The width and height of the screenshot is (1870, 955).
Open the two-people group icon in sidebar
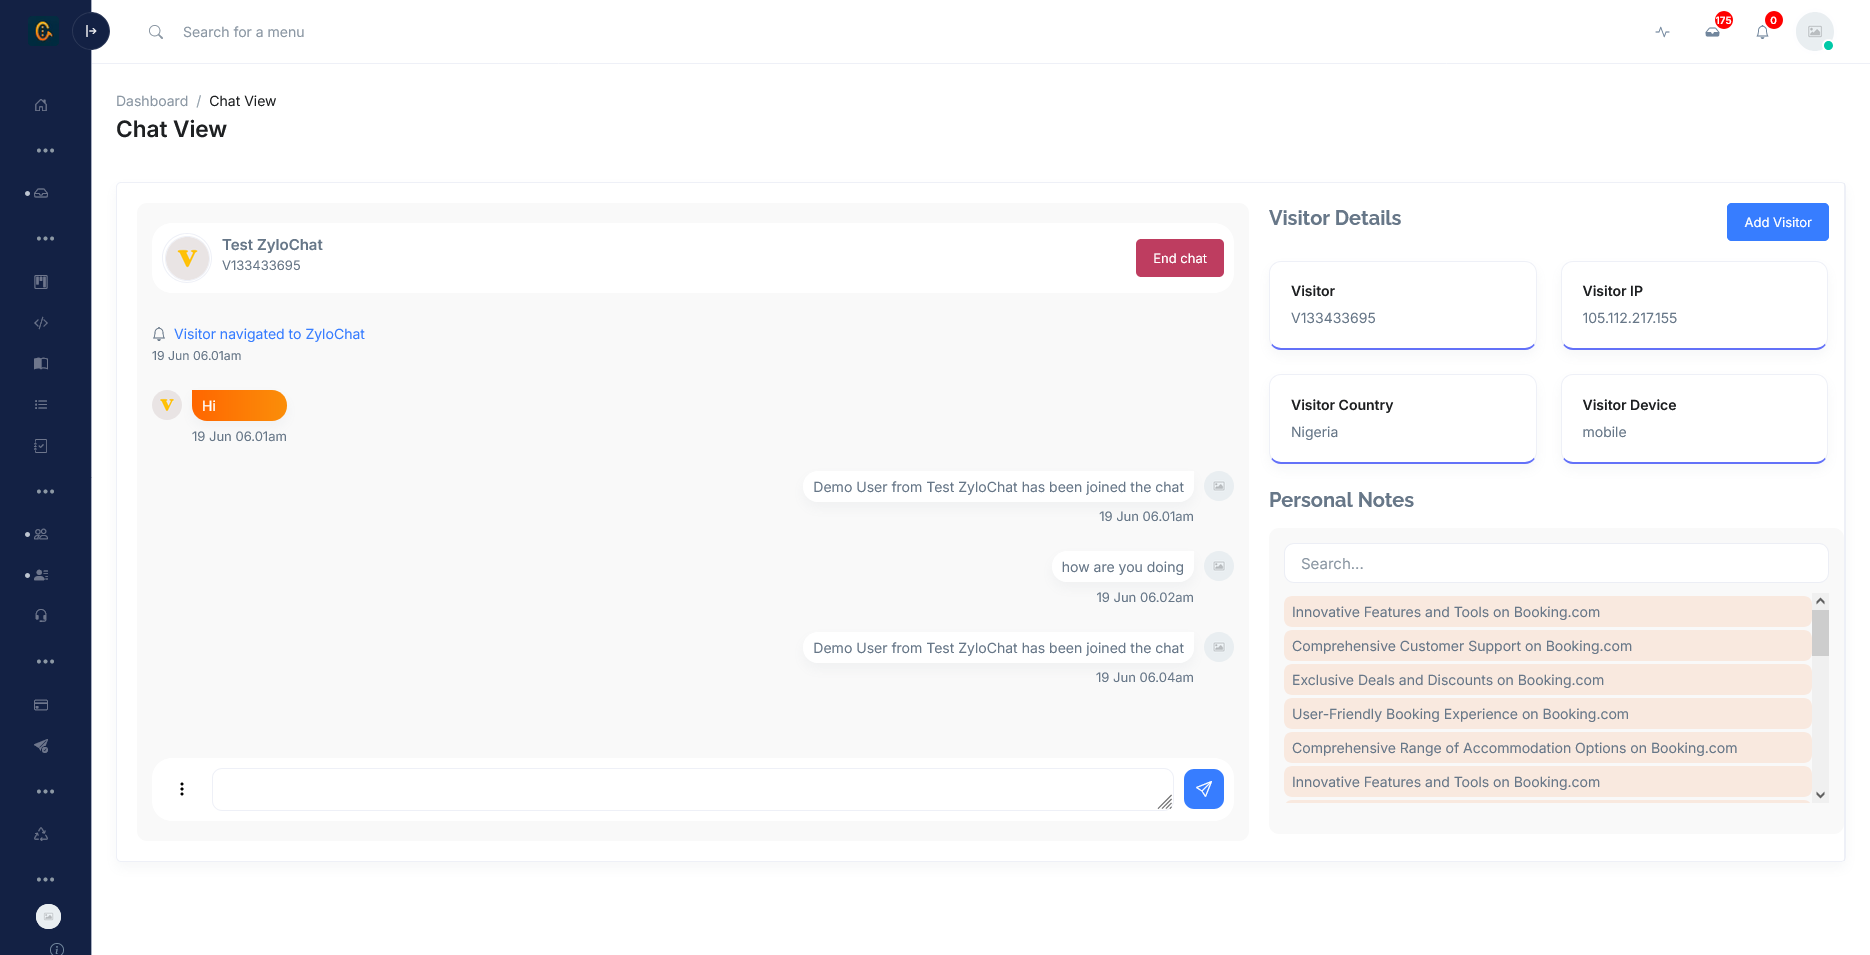(41, 534)
